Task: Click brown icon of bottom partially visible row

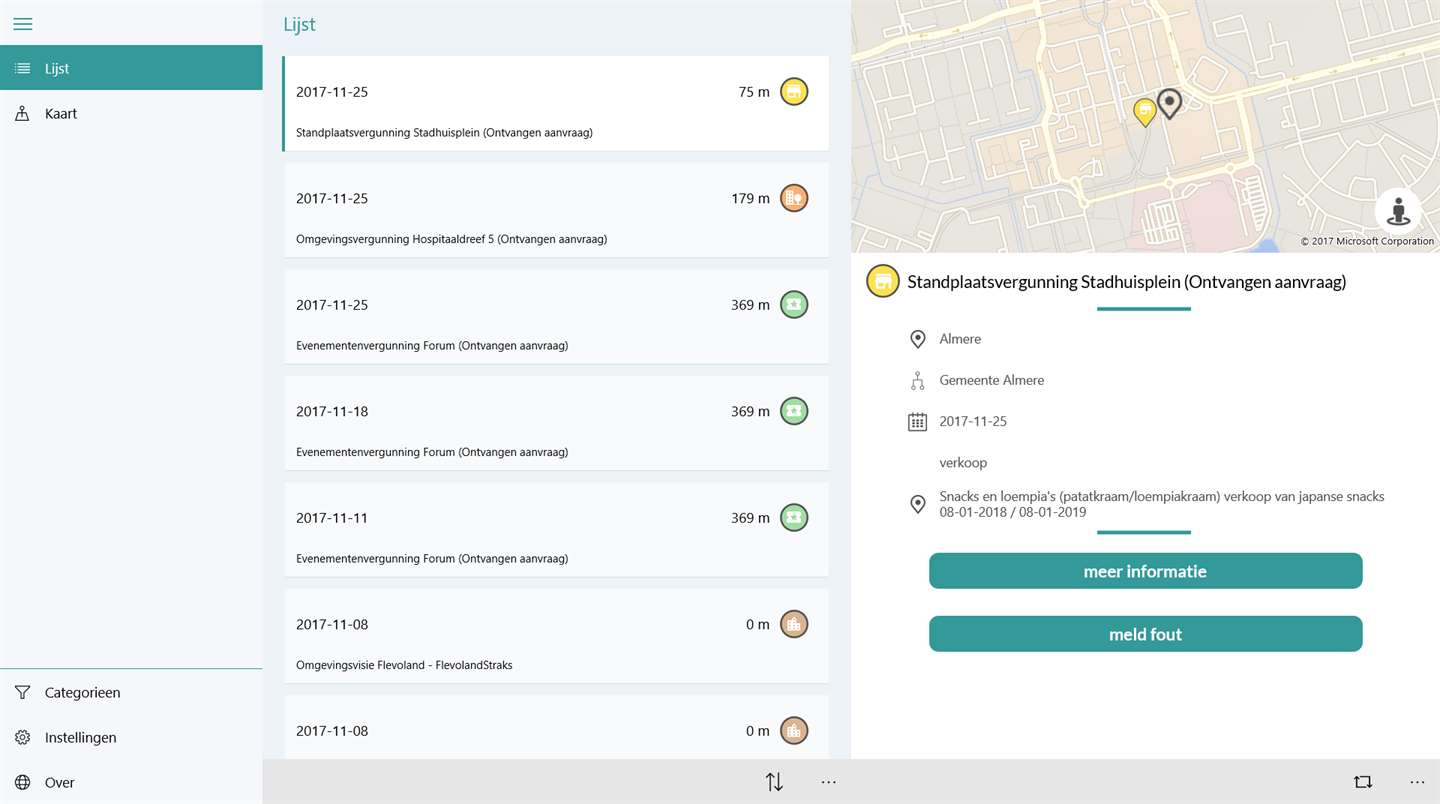Action: pyautogui.click(x=794, y=730)
